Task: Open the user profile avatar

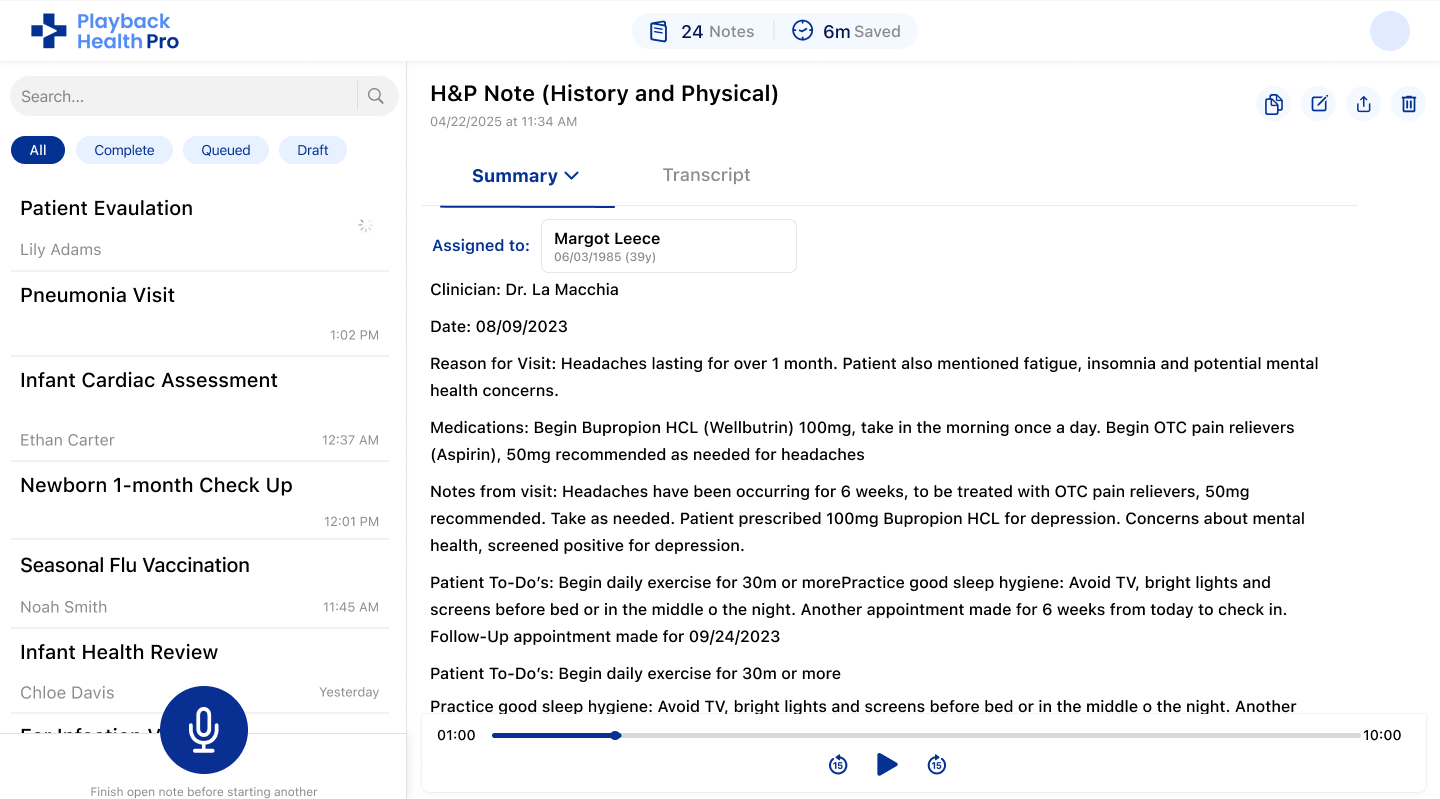Action: click(x=1389, y=31)
